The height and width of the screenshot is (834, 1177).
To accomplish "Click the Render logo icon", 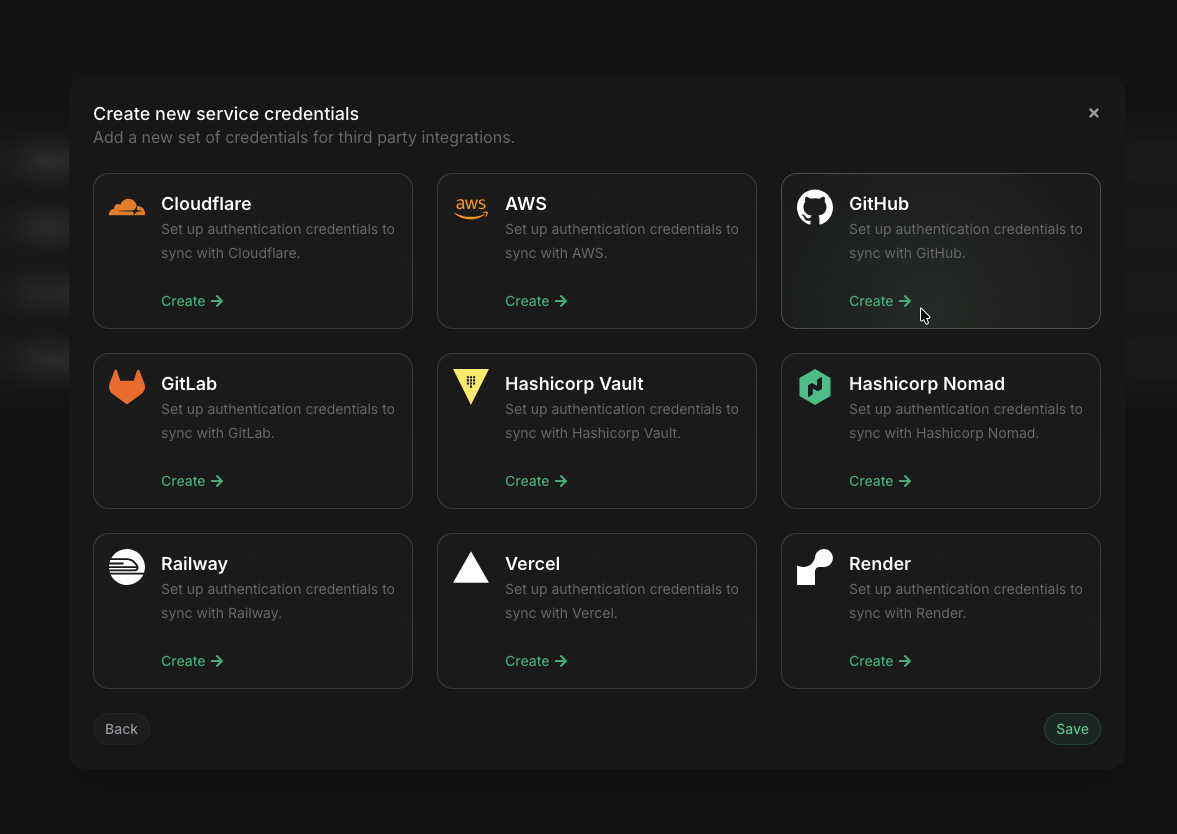I will pyautogui.click(x=815, y=566).
